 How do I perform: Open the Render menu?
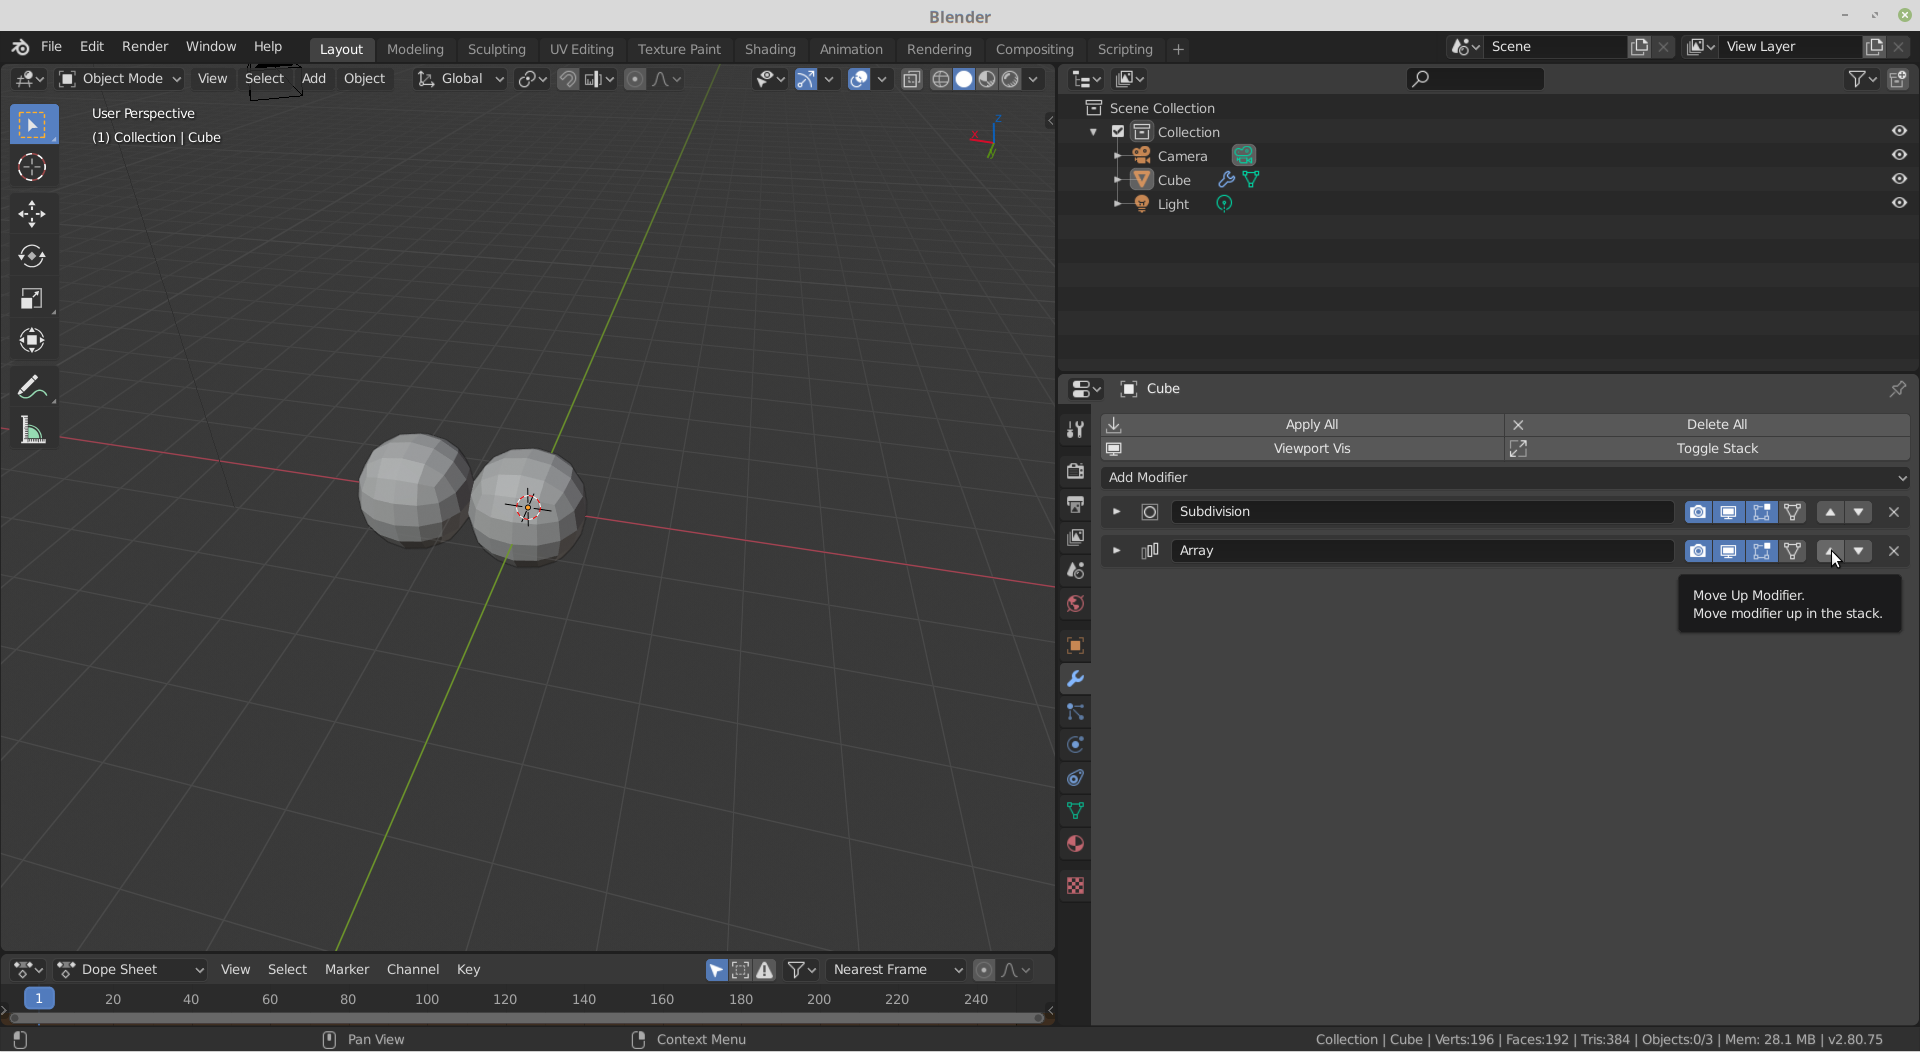[x=144, y=46]
